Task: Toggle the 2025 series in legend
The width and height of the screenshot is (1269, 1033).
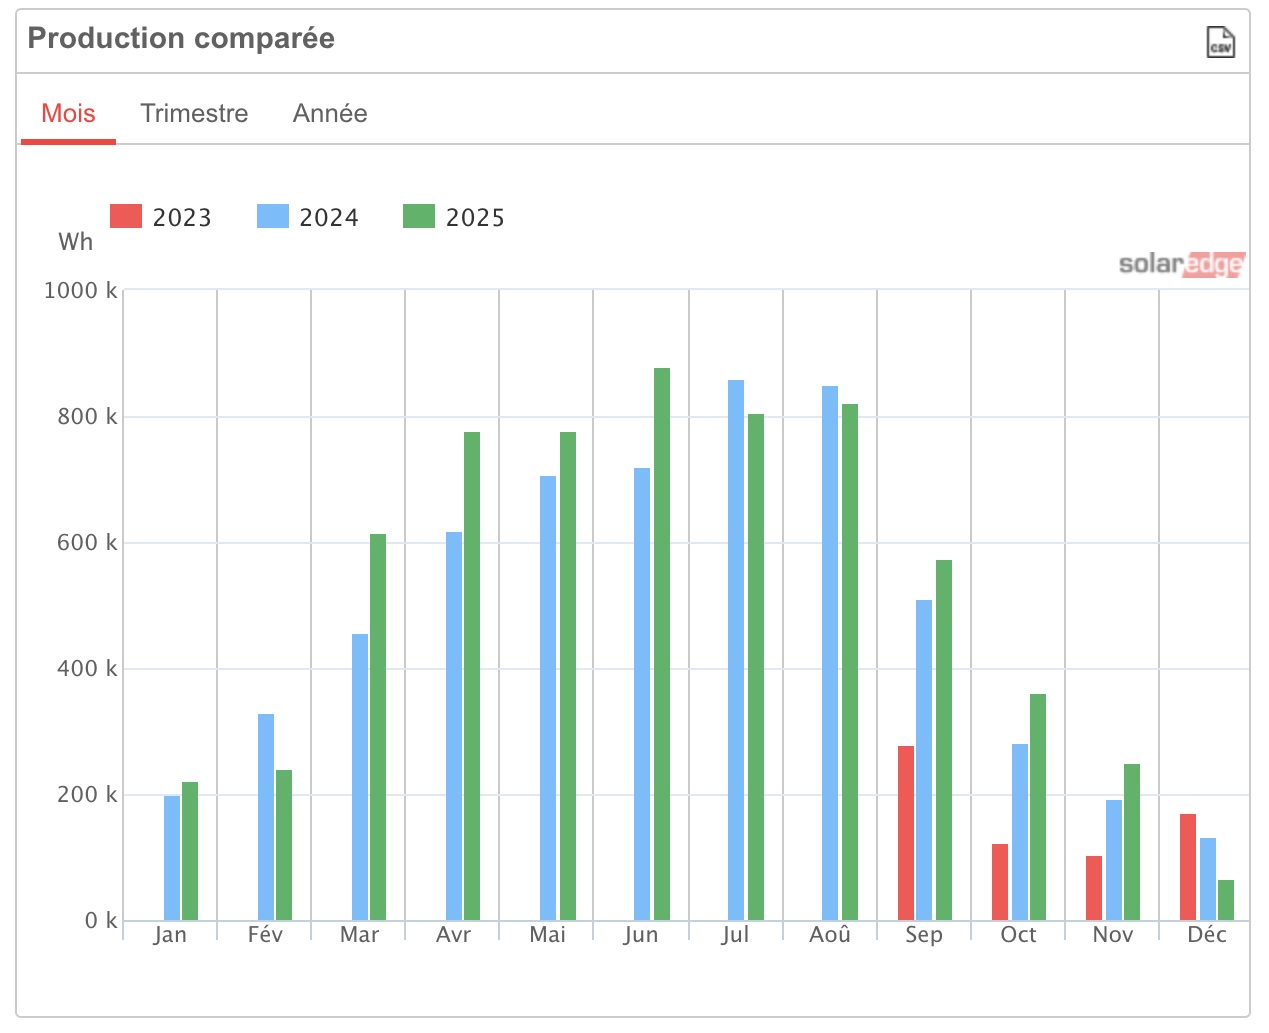Action: [454, 217]
